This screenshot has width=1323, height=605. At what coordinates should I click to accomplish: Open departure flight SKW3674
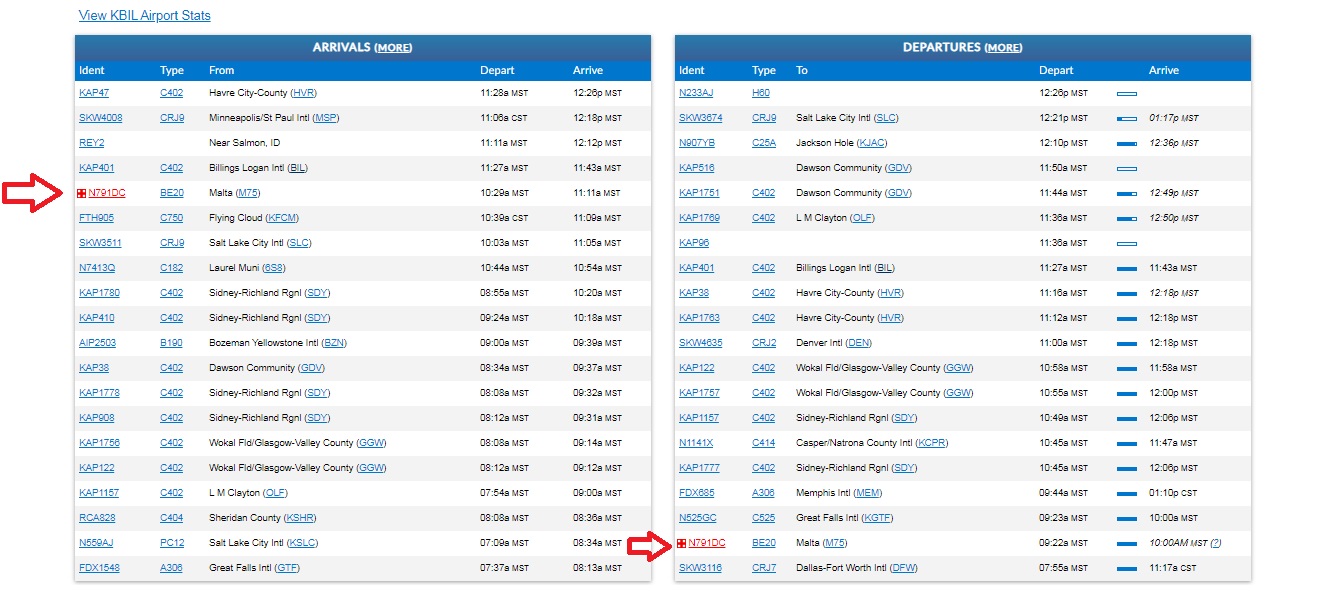(700, 118)
